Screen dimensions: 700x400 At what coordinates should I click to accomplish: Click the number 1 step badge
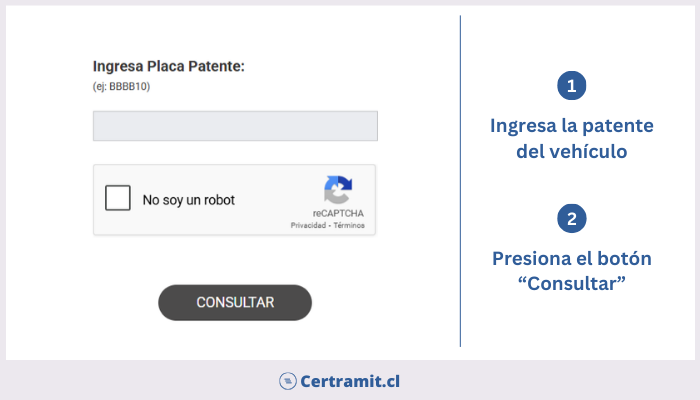(x=571, y=86)
